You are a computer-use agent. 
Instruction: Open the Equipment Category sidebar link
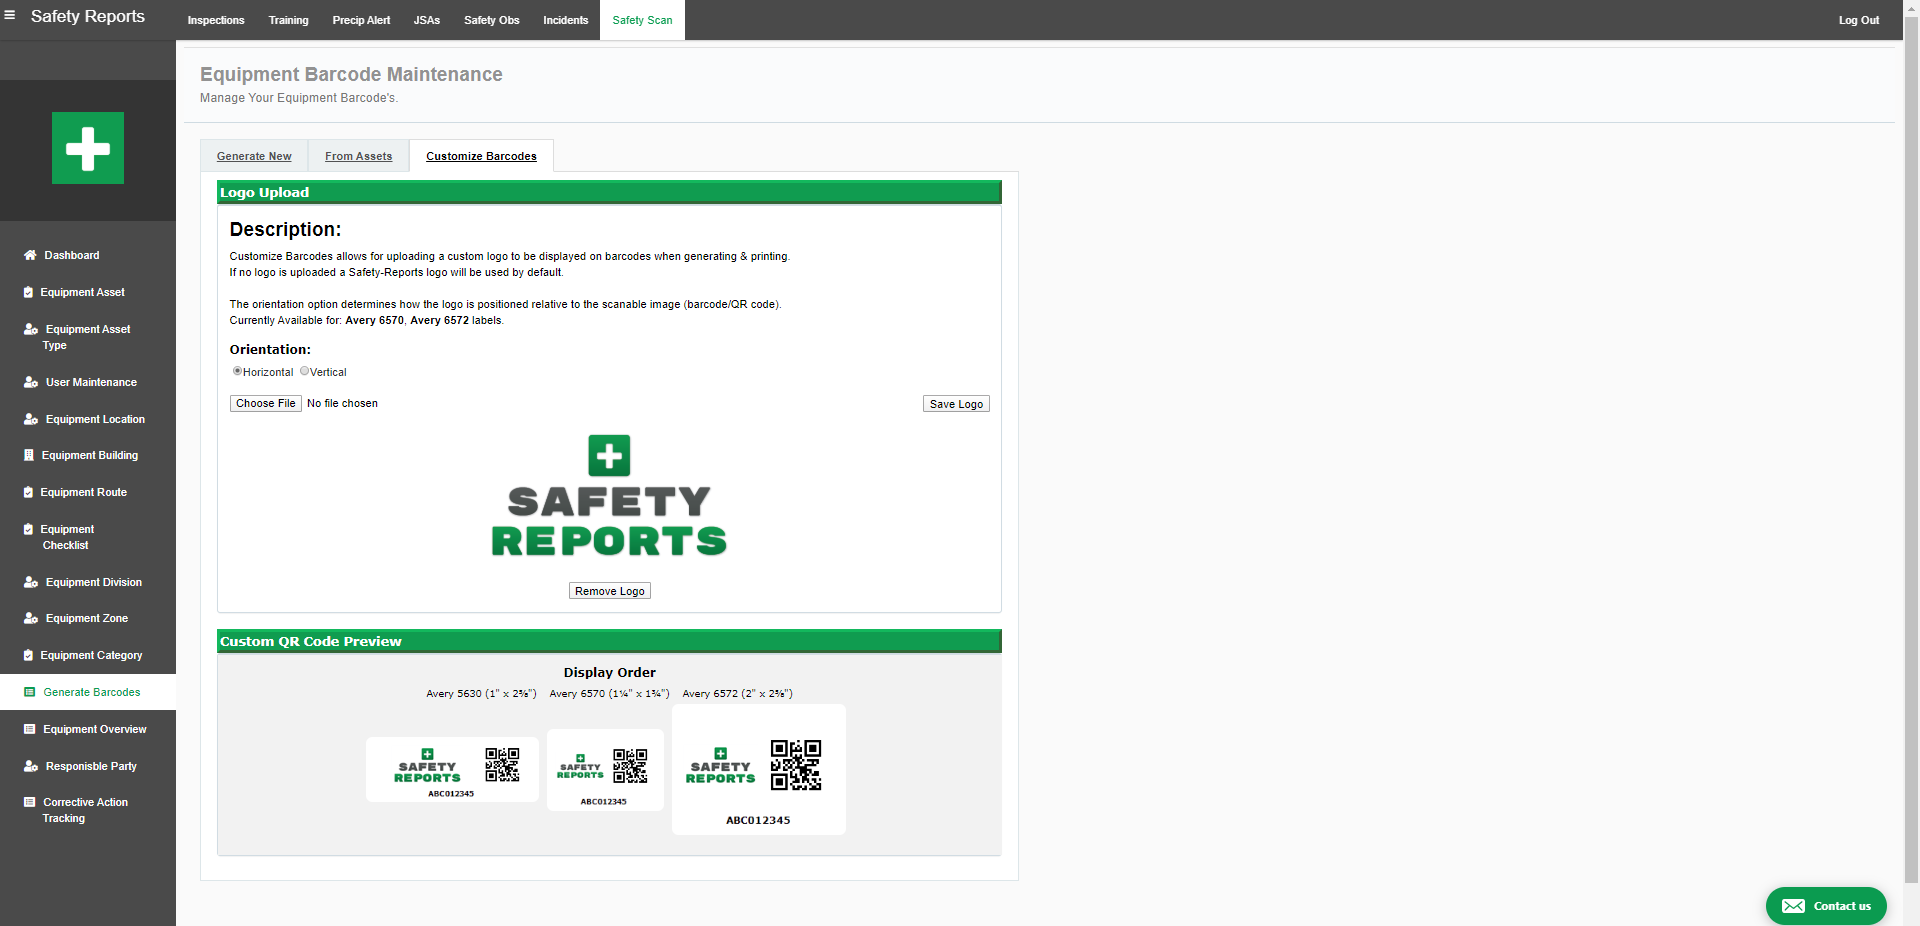91,655
